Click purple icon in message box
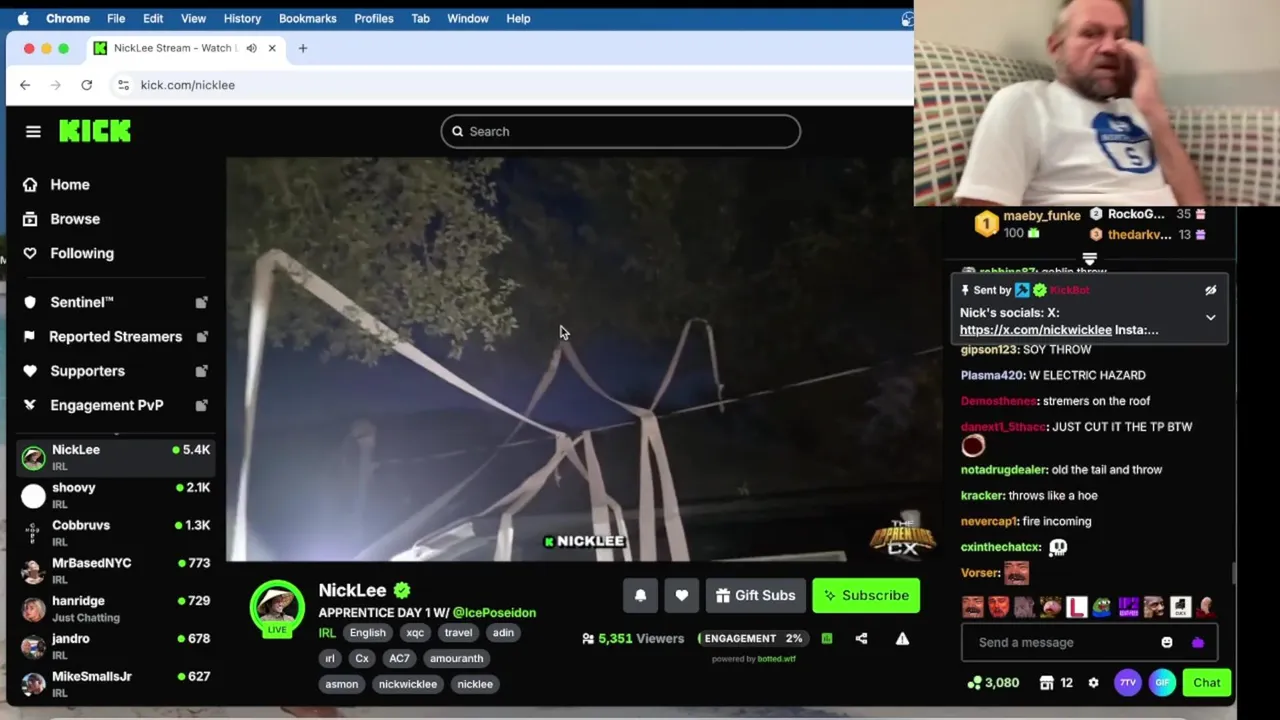Viewport: 1280px width, 720px height. pyautogui.click(x=1198, y=642)
